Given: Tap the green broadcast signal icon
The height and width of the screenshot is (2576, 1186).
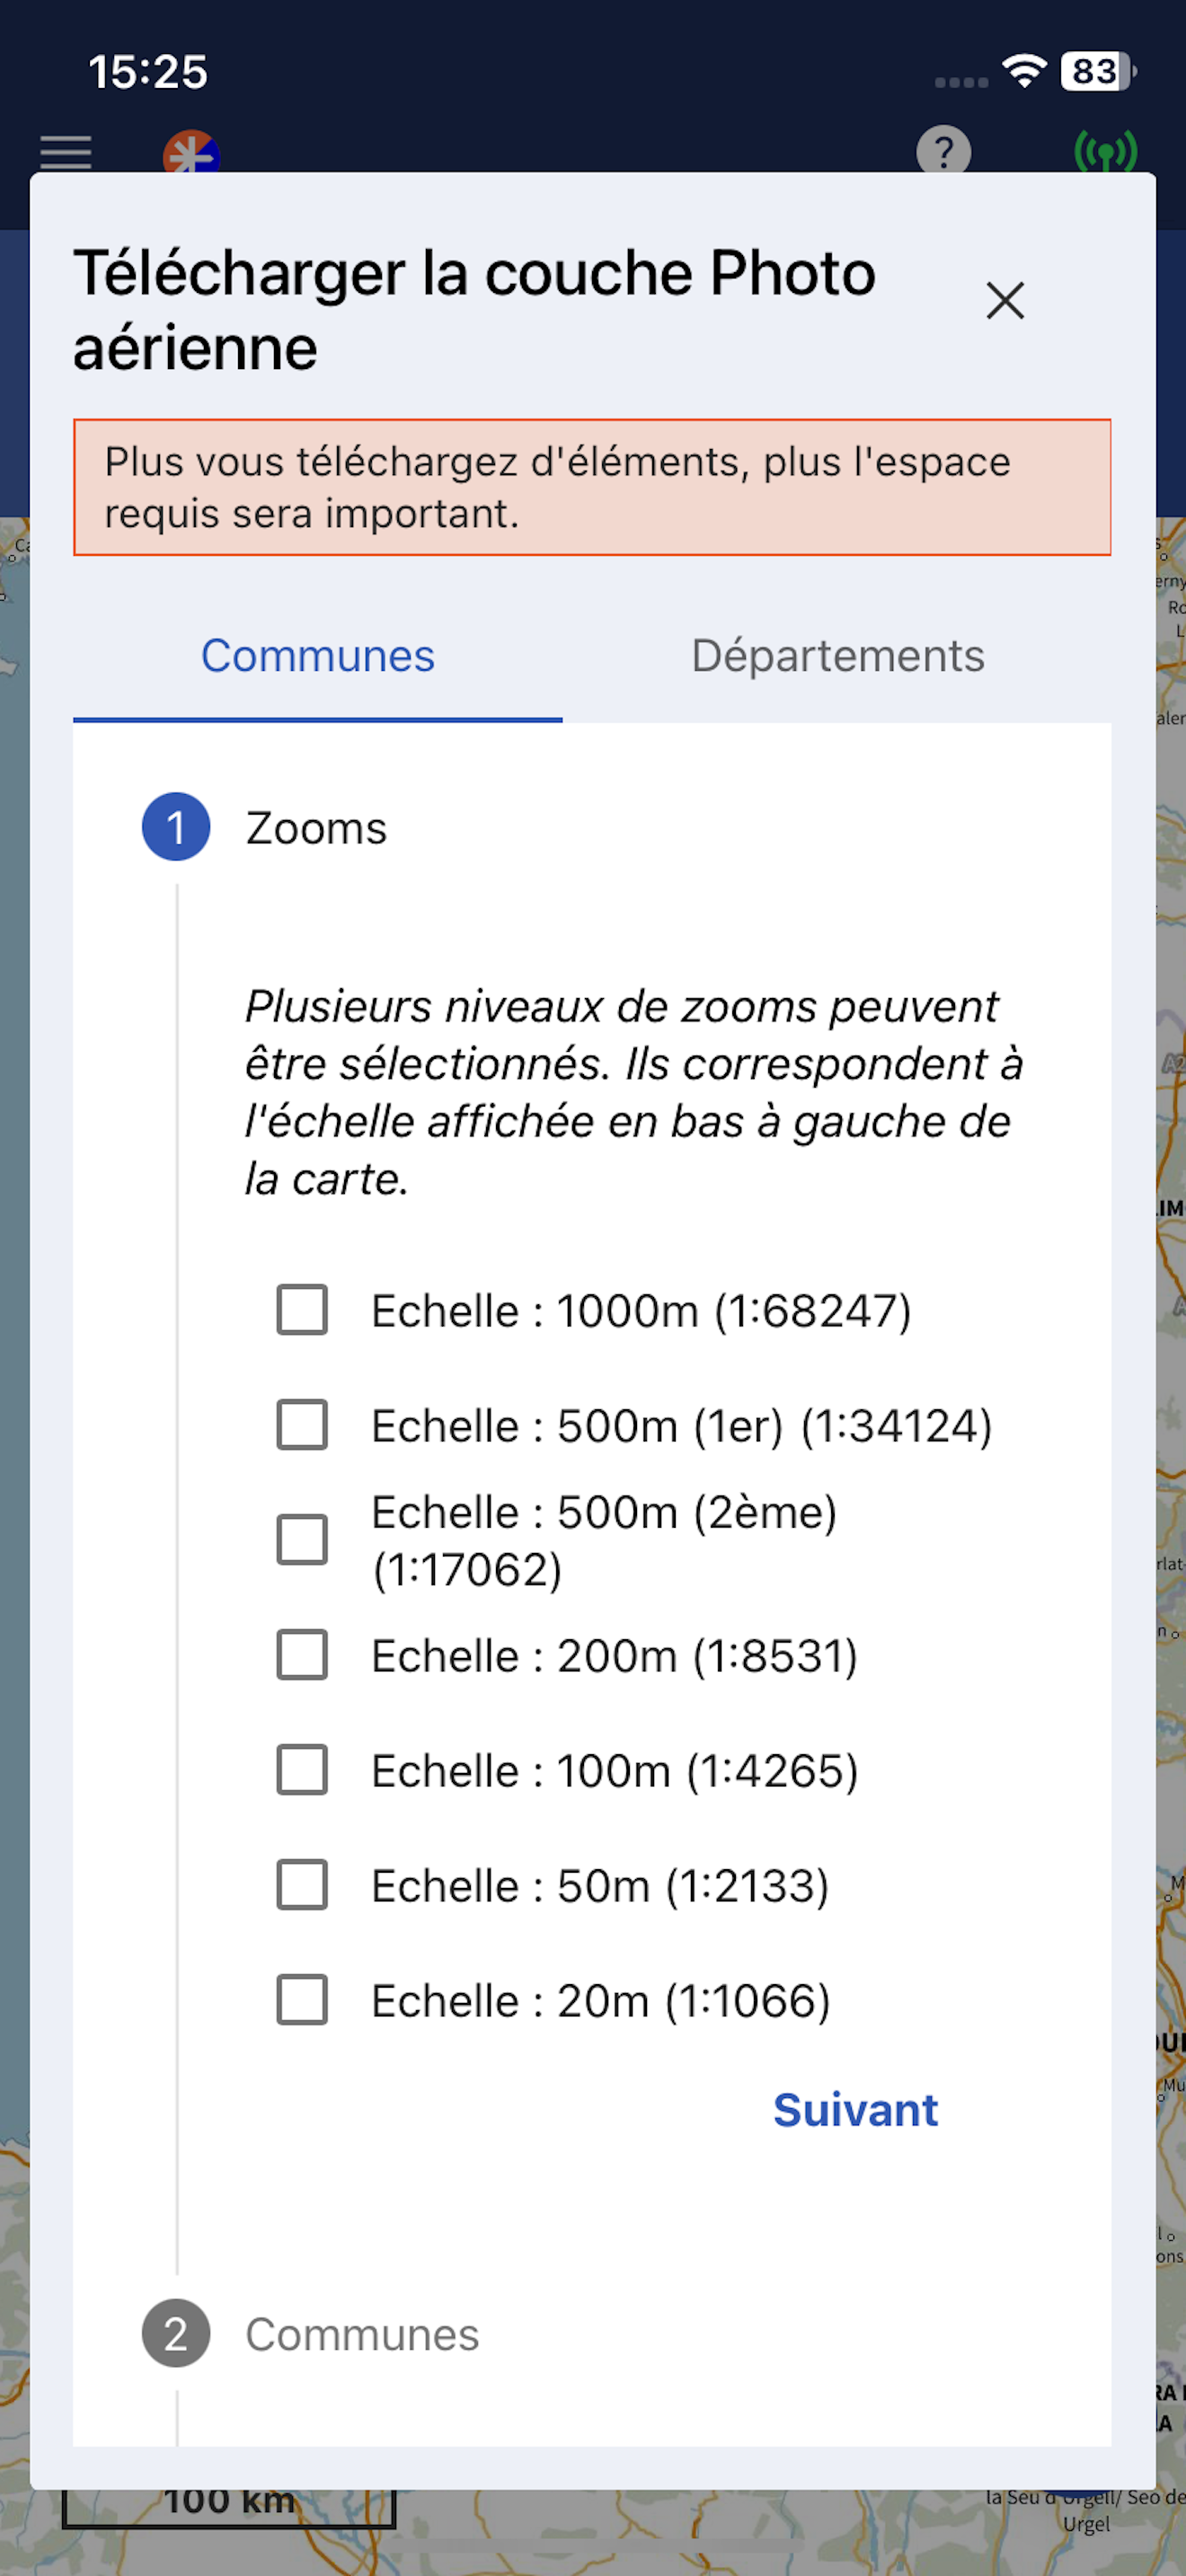Looking at the screenshot, I should (1105, 151).
